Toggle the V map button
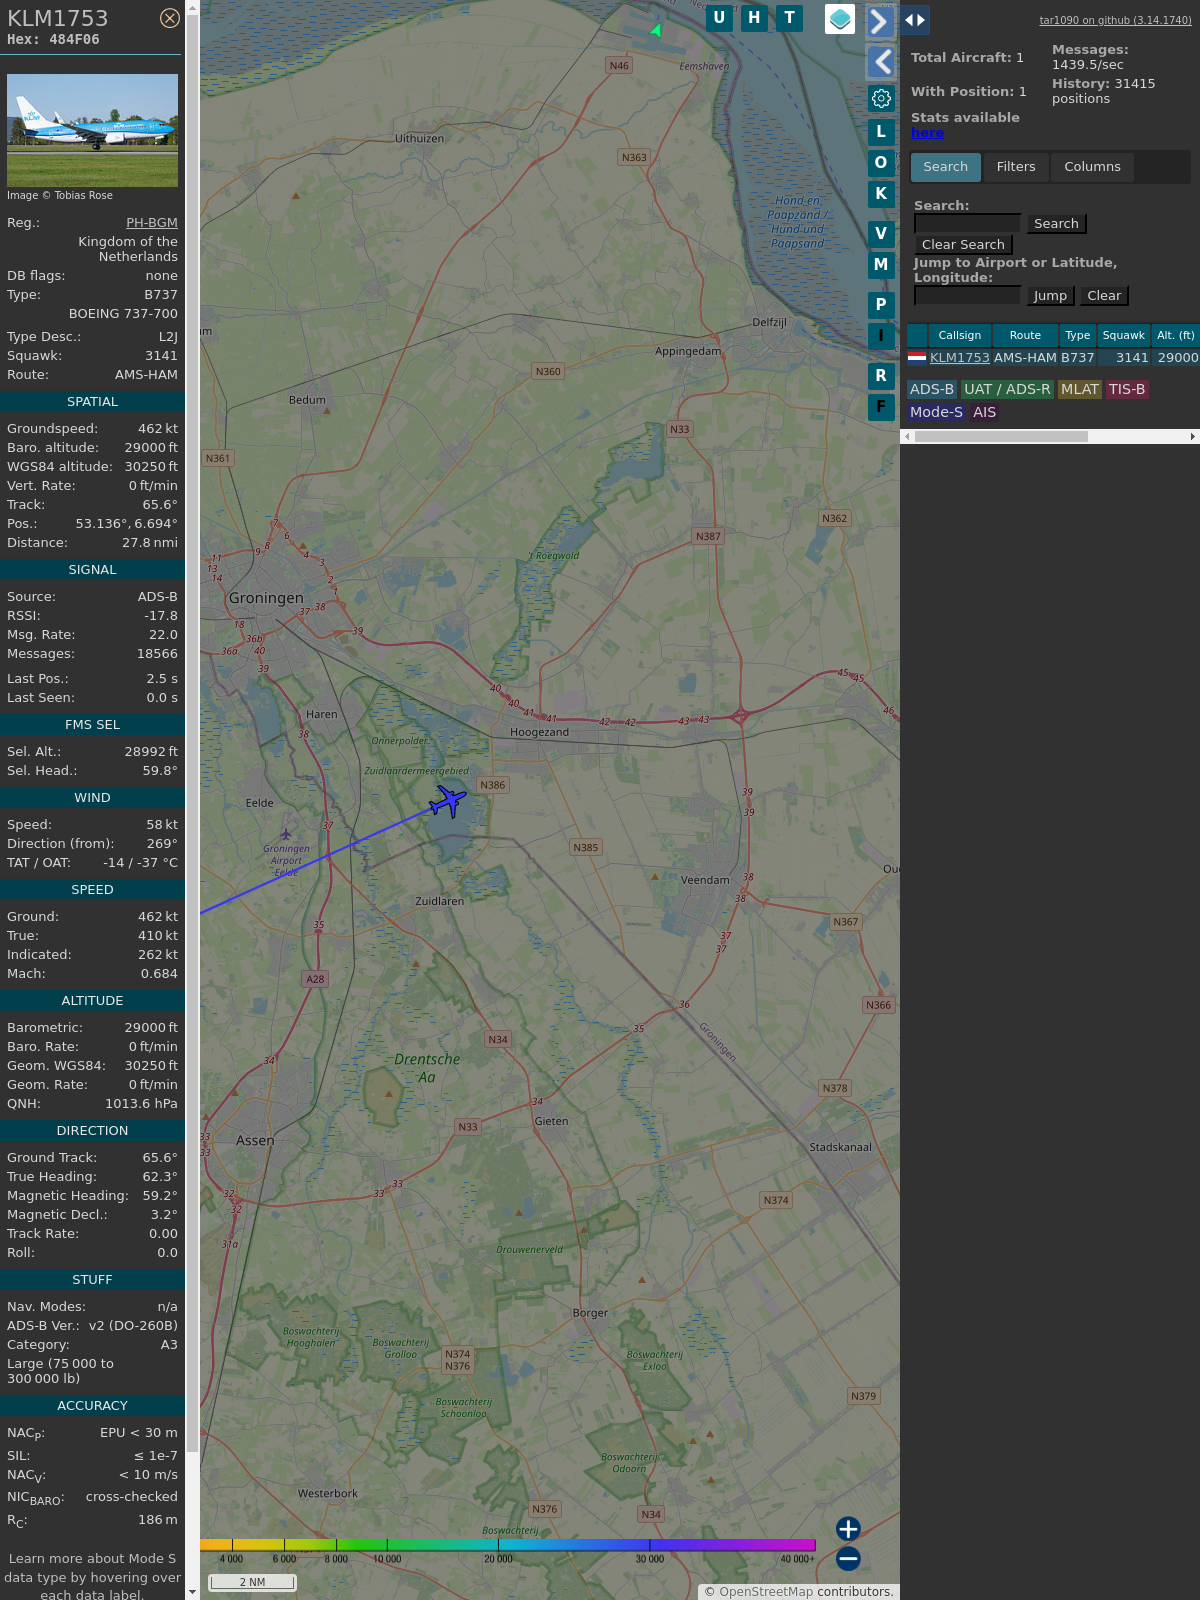This screenshot has height=1600, width=1200. 881,234
